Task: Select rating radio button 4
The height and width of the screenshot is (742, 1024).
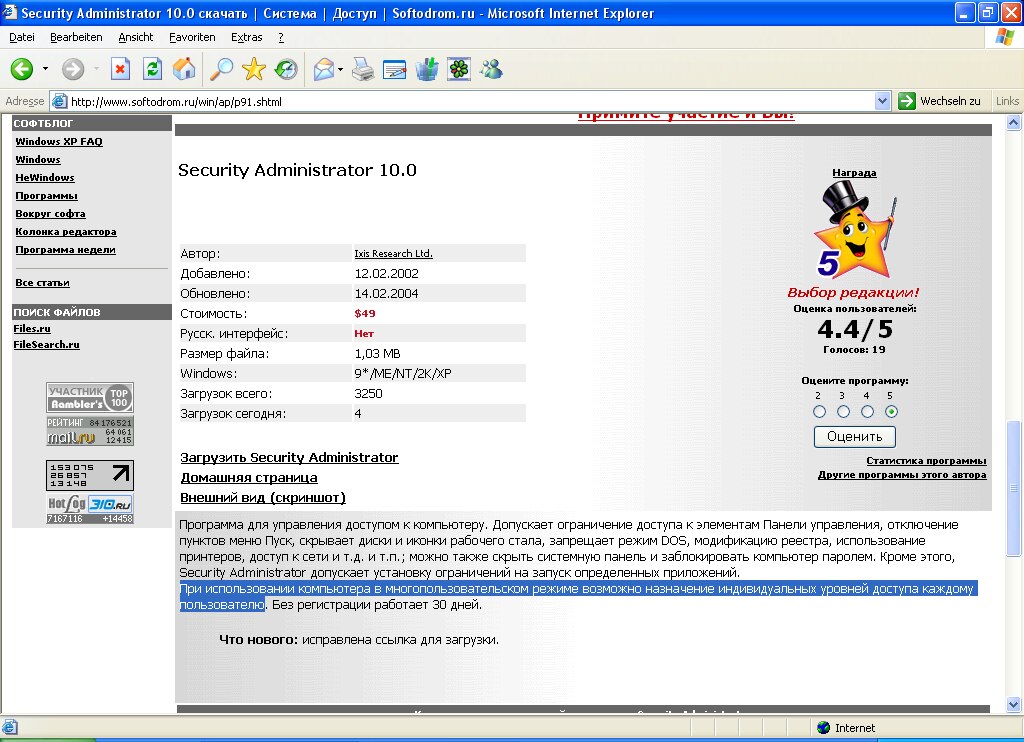Action: [x=867, y=411]
